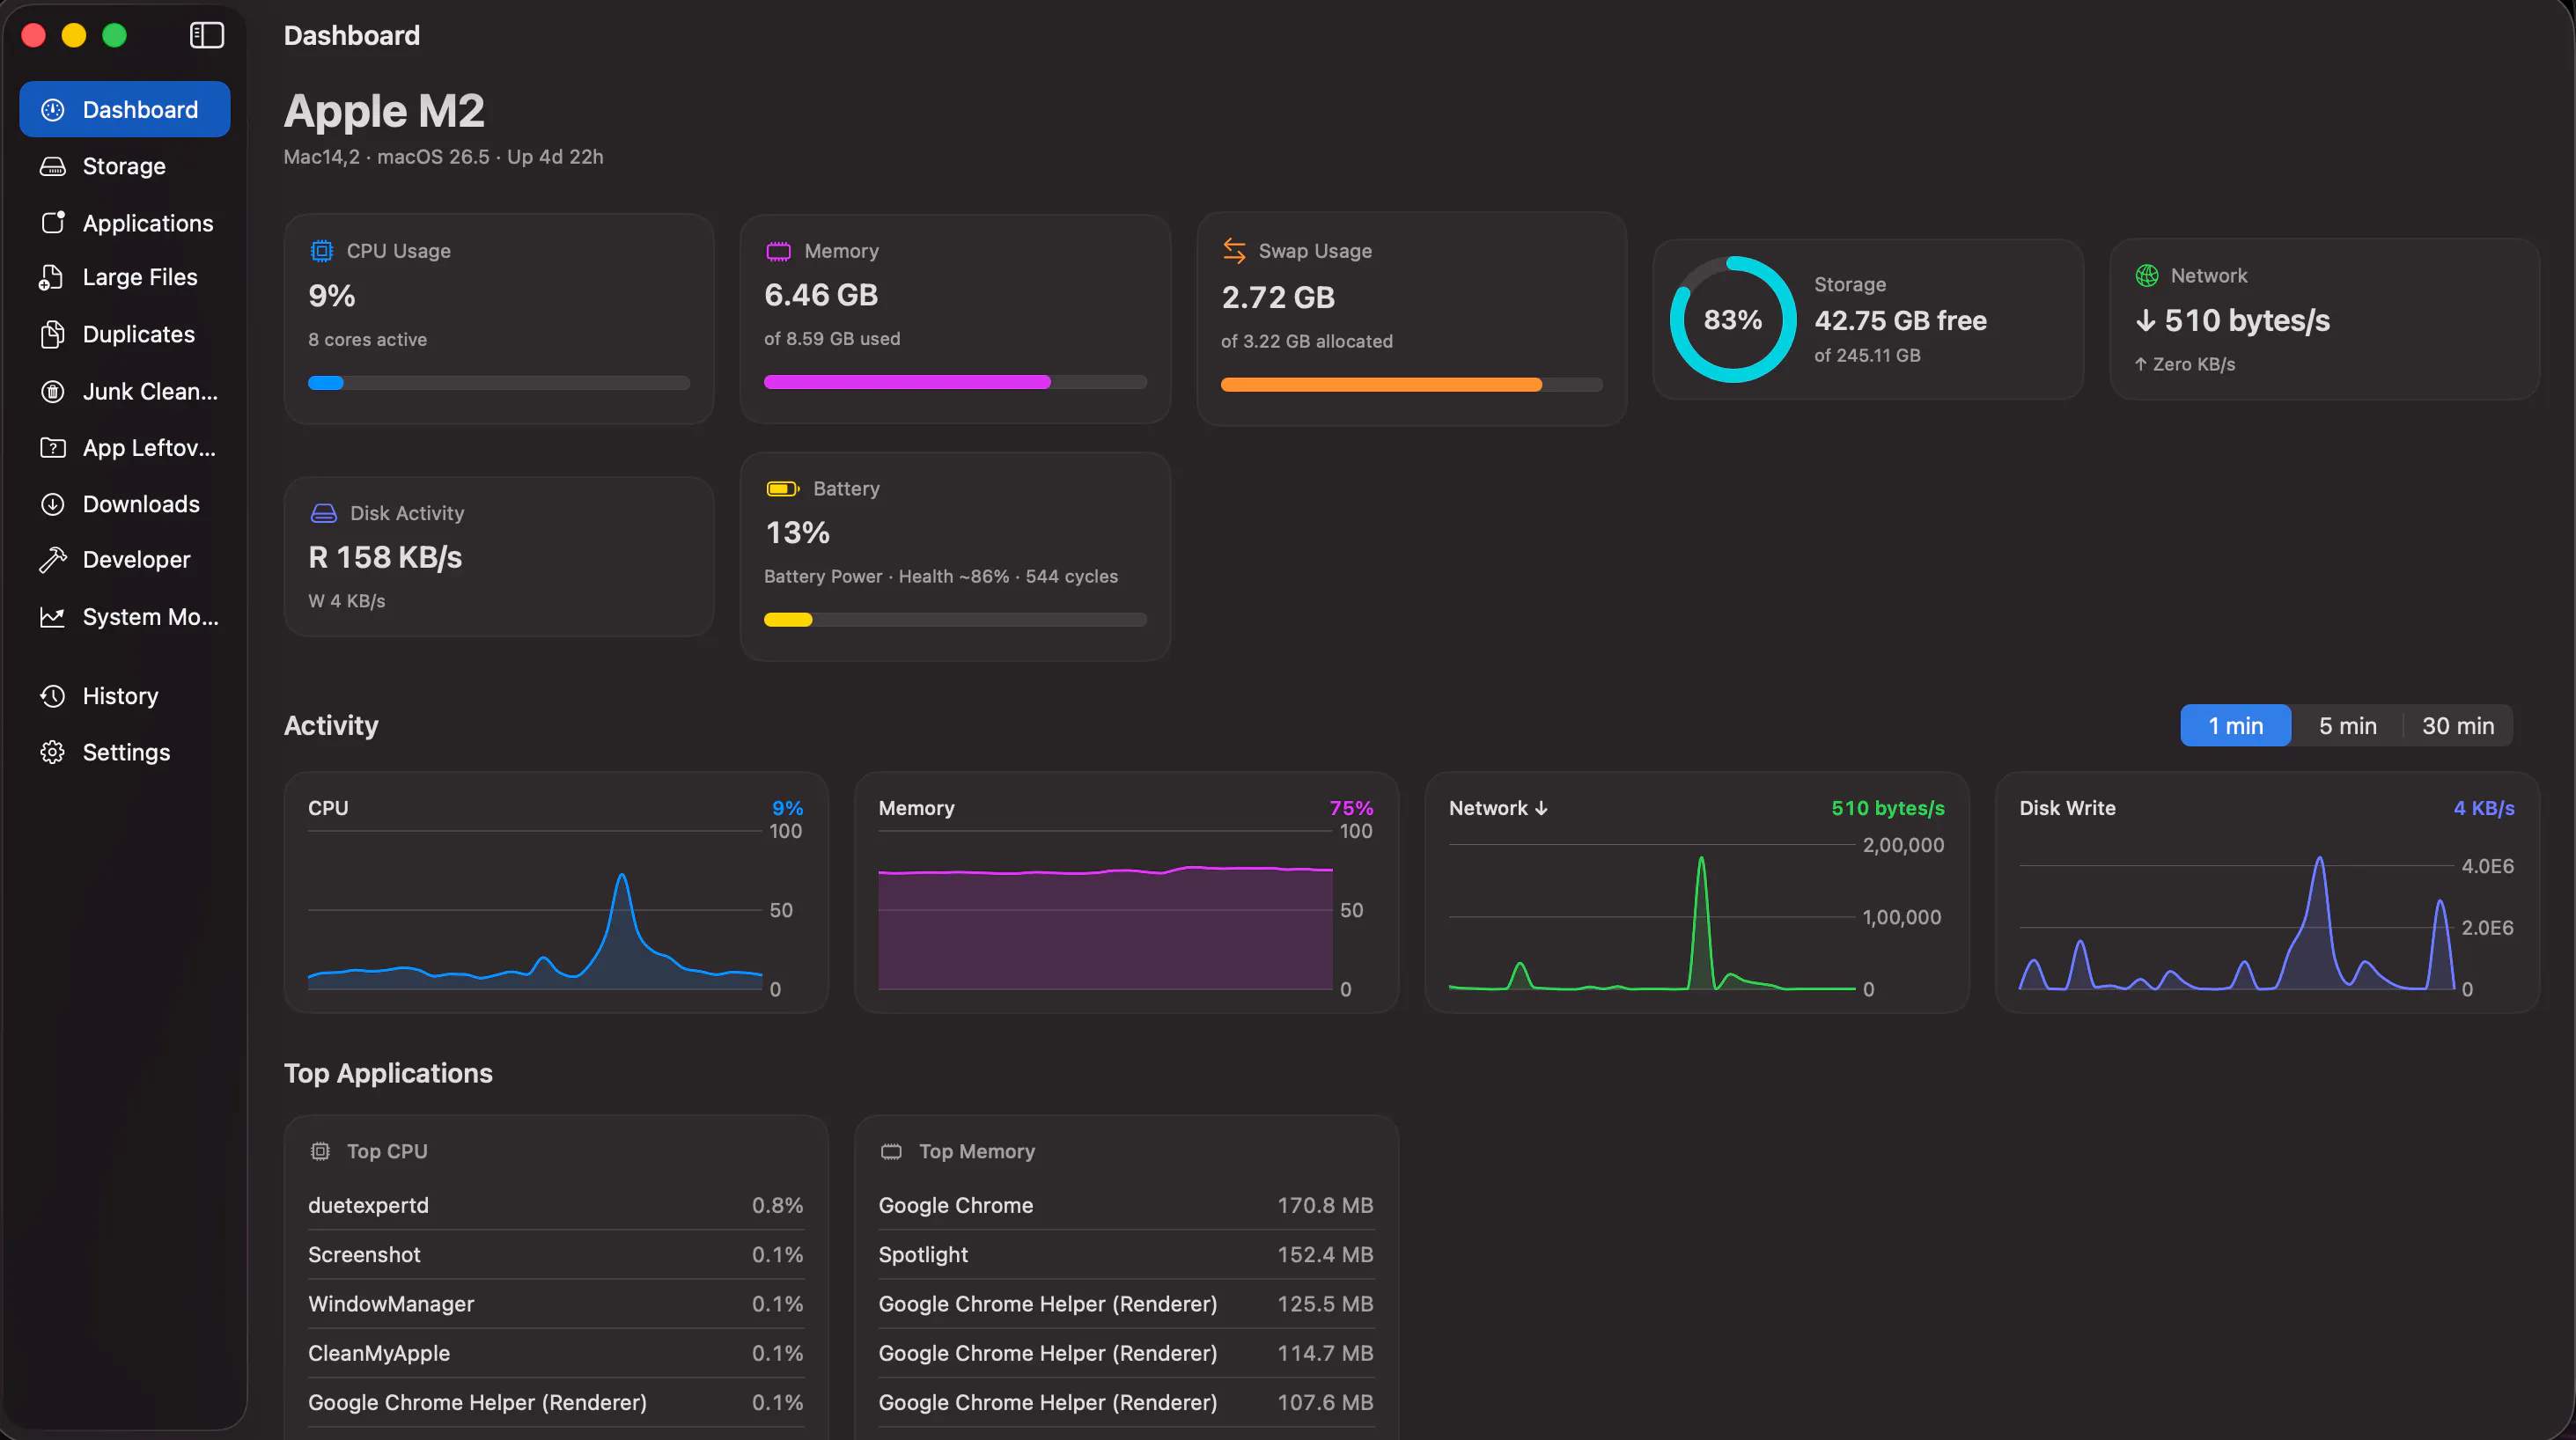Click the CPU Usage progress bar
This screenshot has height=1440, width=2576.
pyautogui.click(x=499, y=383)
